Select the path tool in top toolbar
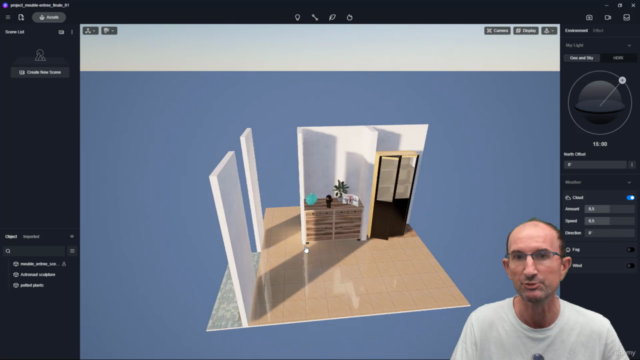This screenshot has height=360, width=640. coord(315,18)
